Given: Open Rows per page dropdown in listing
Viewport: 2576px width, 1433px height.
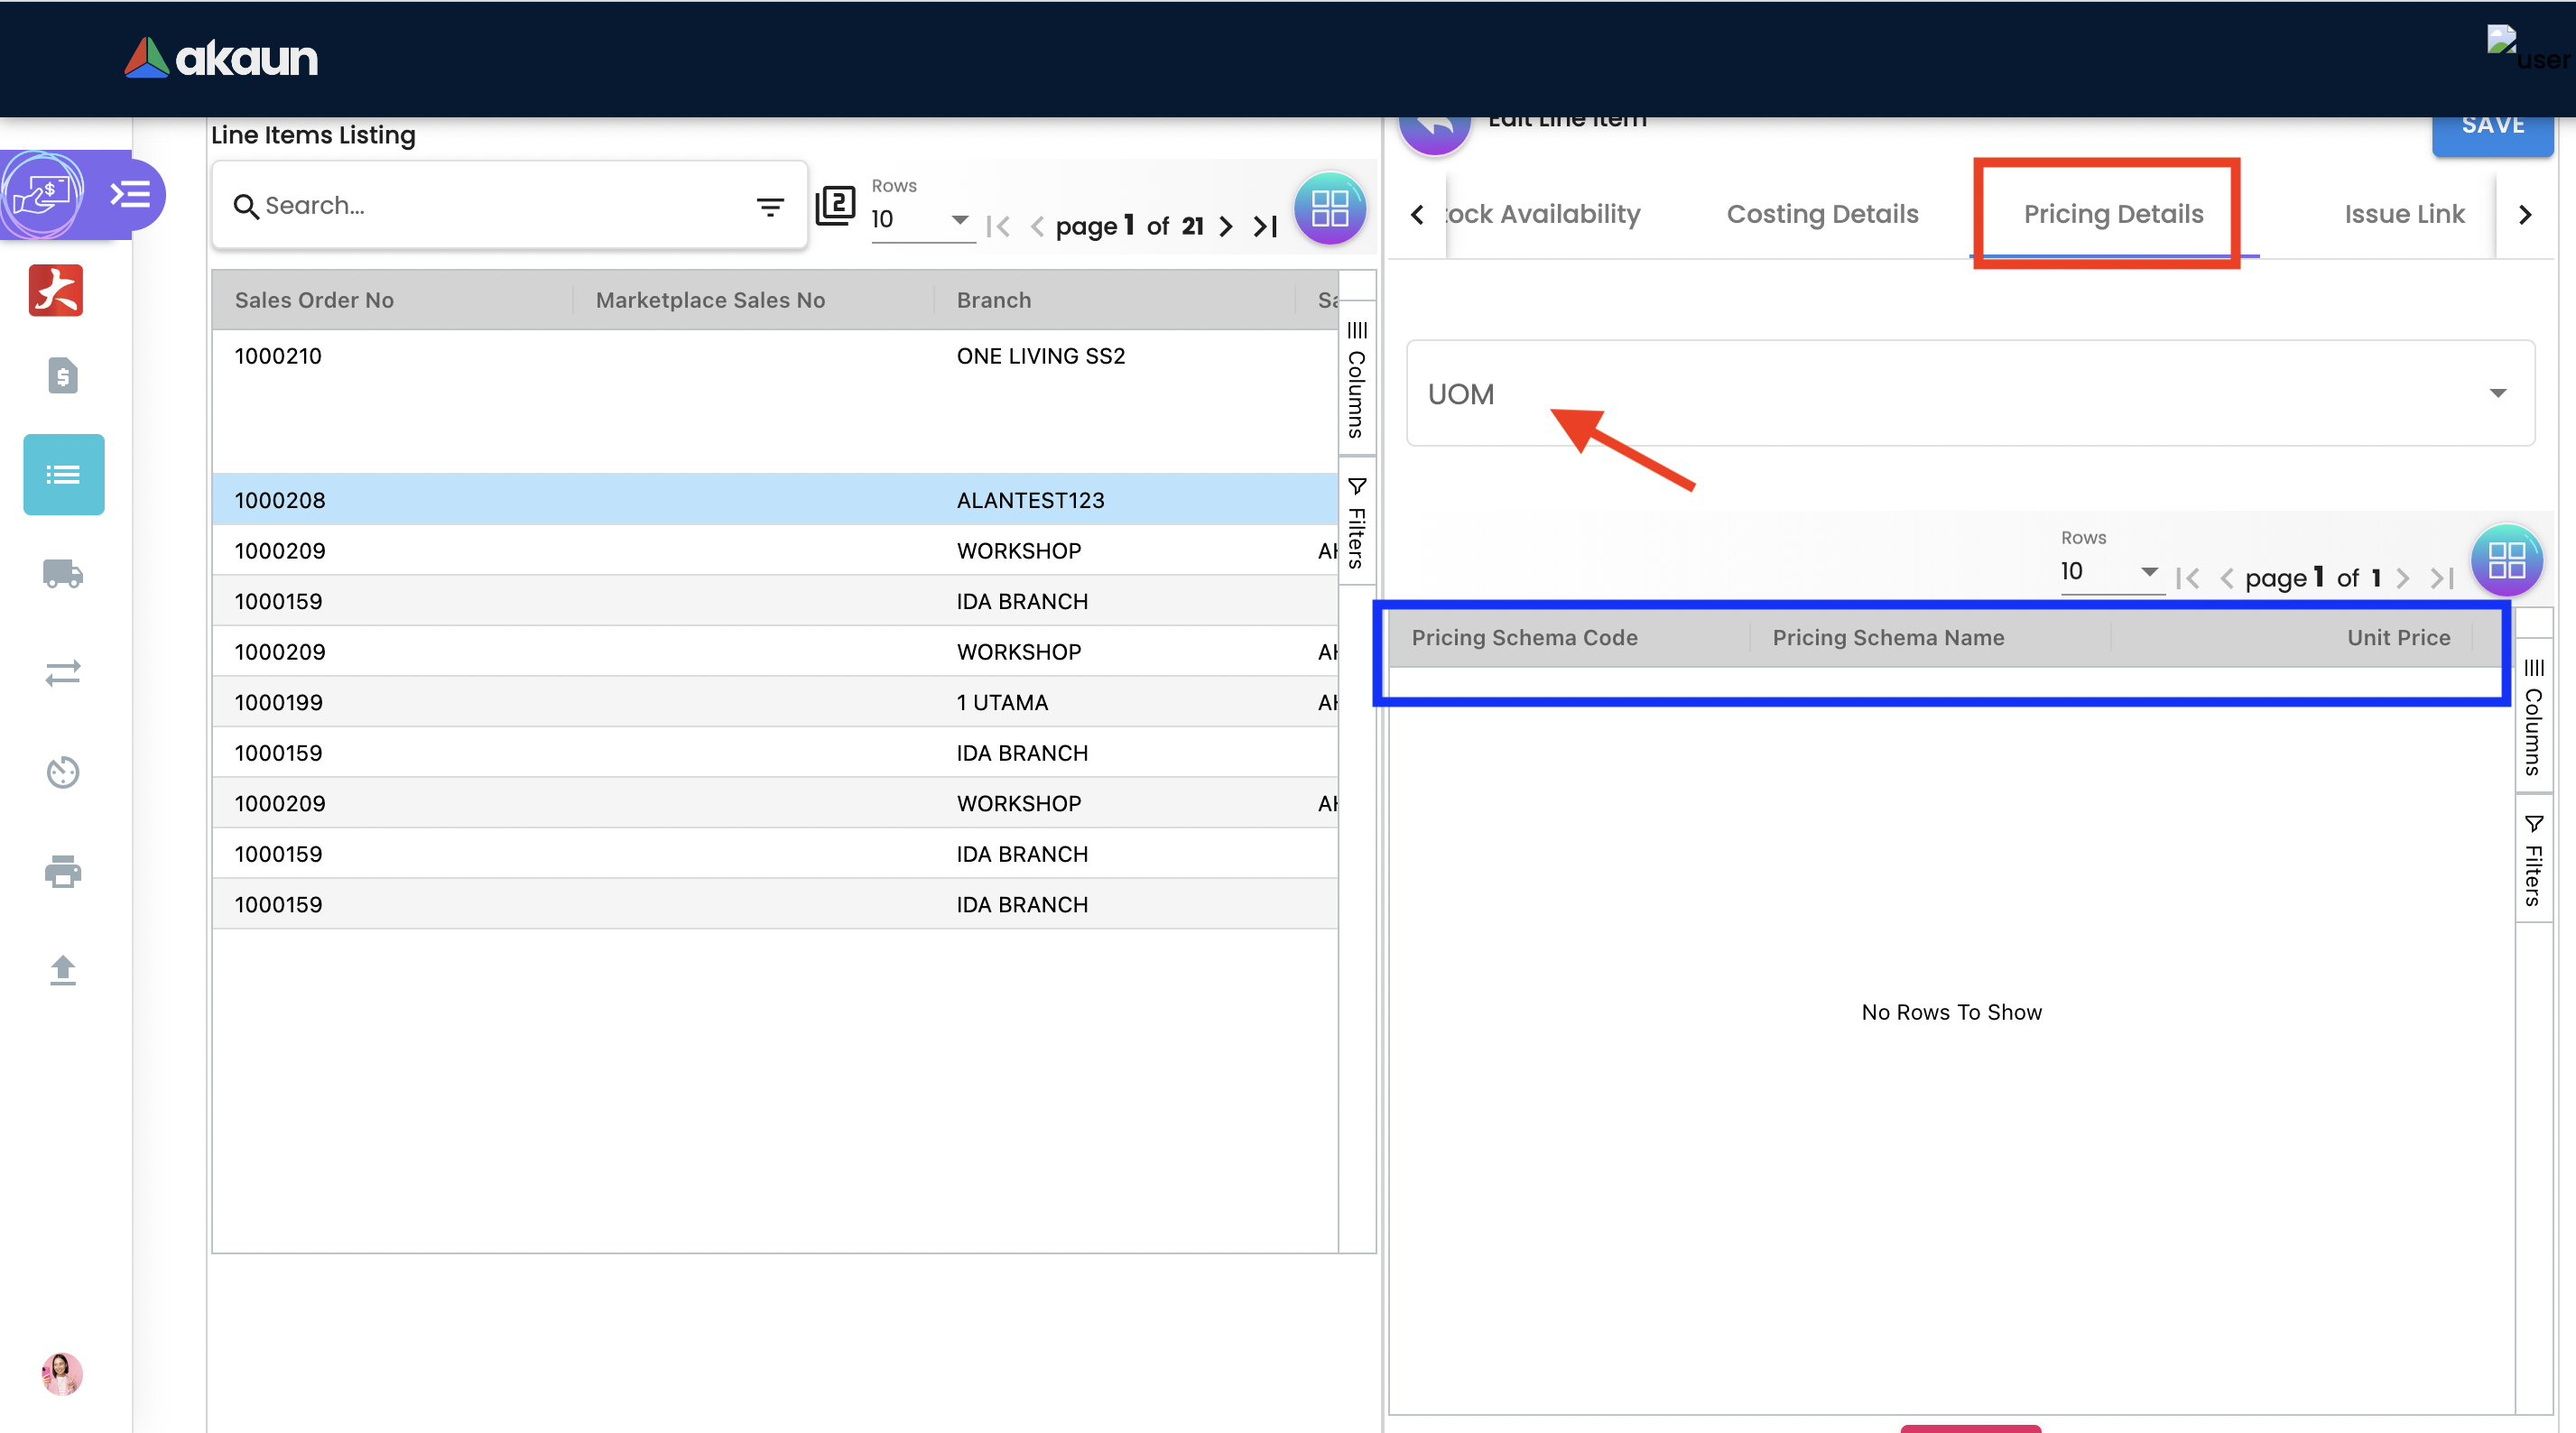Looking at the screenshot, I should pyautogui.click(x=920, y=220).
